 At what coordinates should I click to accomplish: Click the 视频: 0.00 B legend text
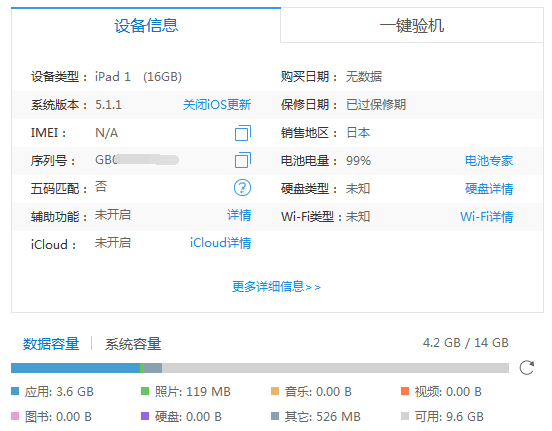point(448,392)
